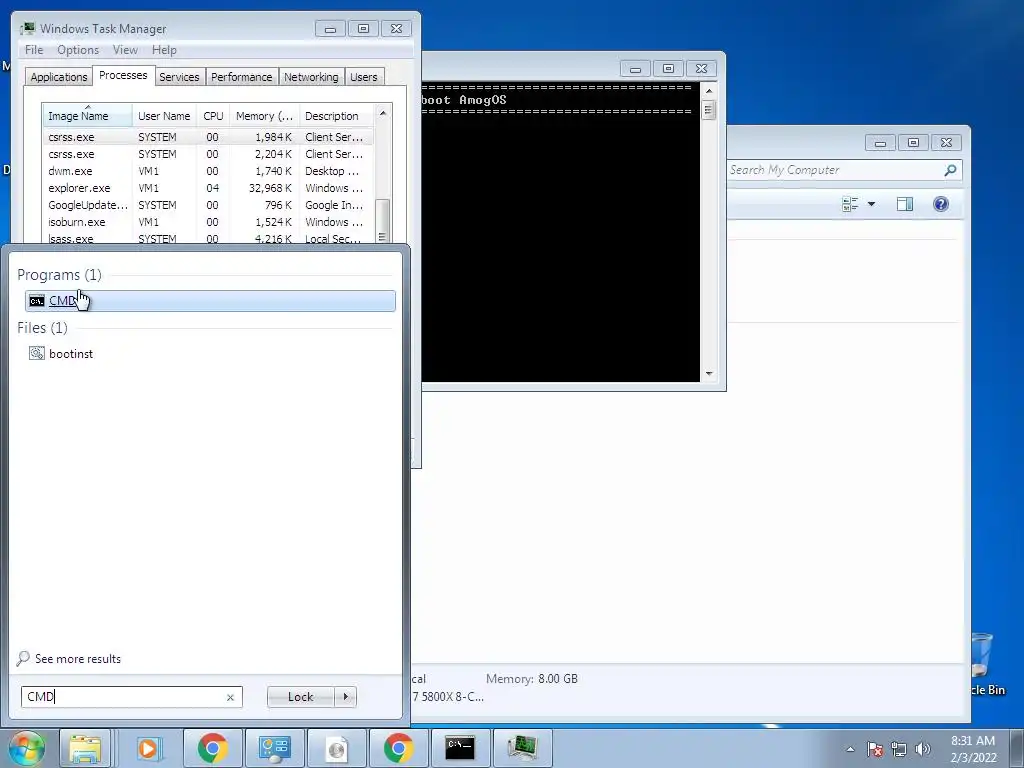Open Task Manager File menu
This screenshot has width=1024, height=768.
(x=34, y=50)
